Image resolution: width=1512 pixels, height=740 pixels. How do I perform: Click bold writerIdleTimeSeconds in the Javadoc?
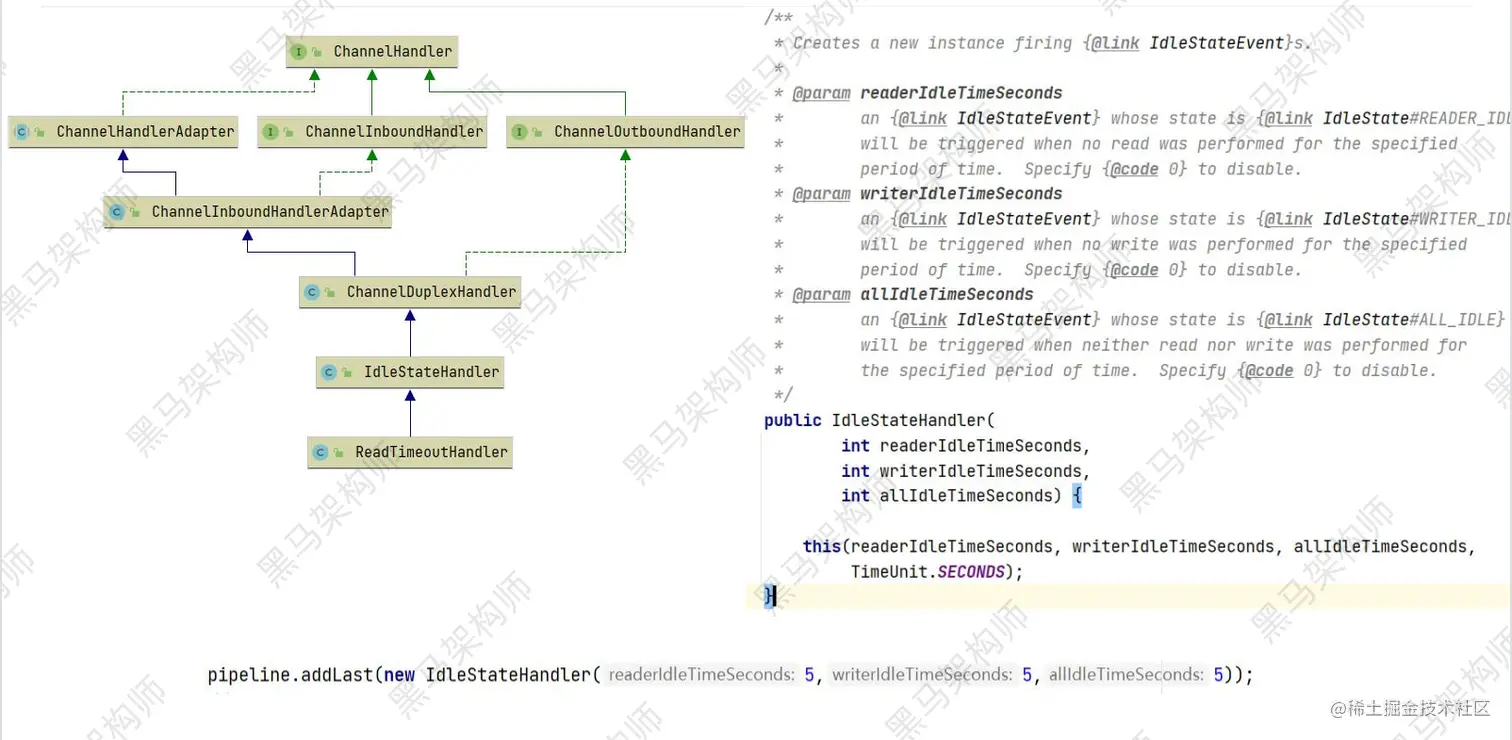click(961, 194)
